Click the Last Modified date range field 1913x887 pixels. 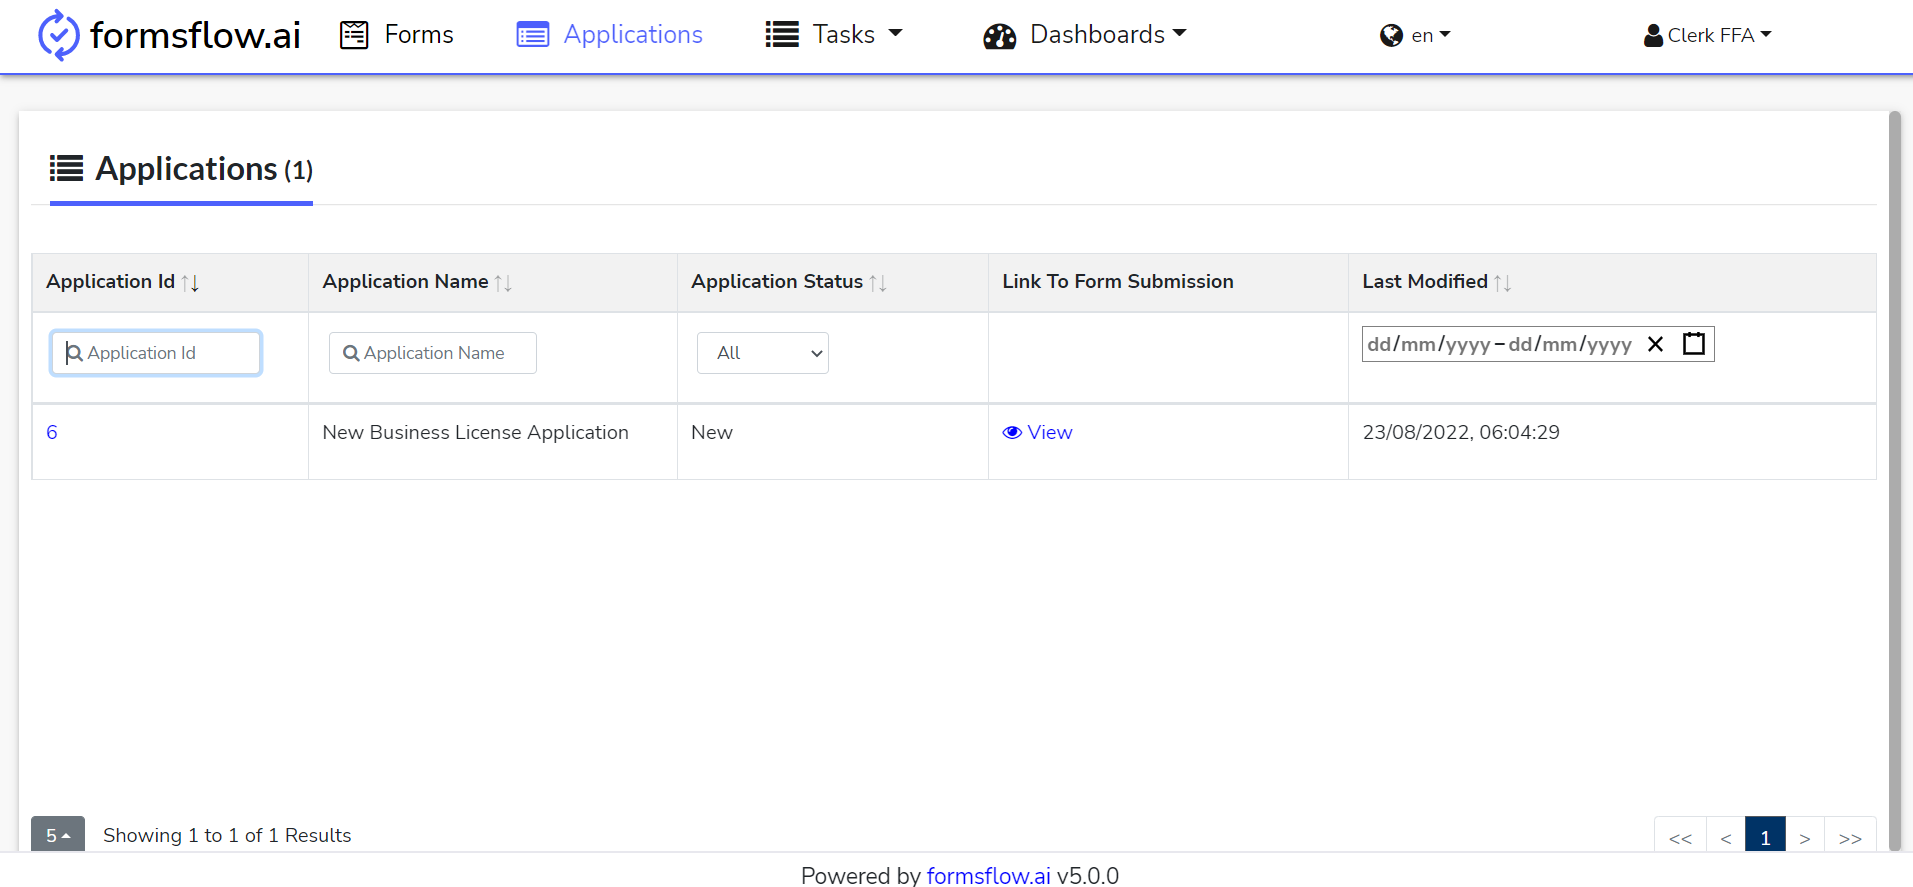(x=1538, y=344)
